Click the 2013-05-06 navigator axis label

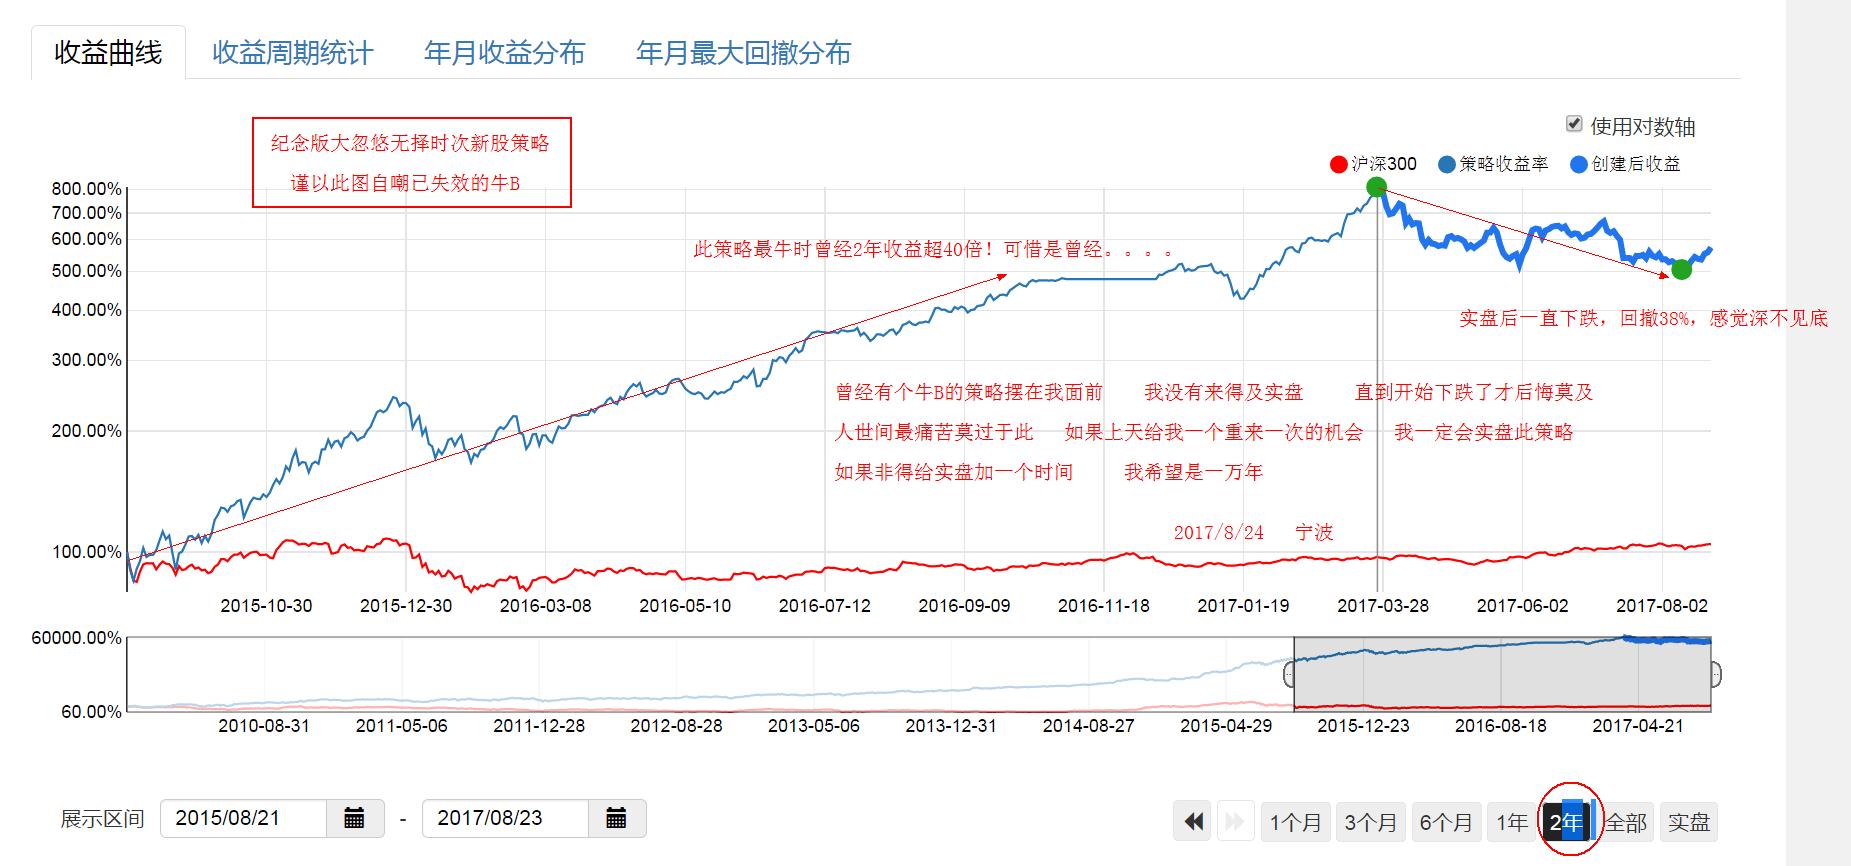tap(814, 725)
